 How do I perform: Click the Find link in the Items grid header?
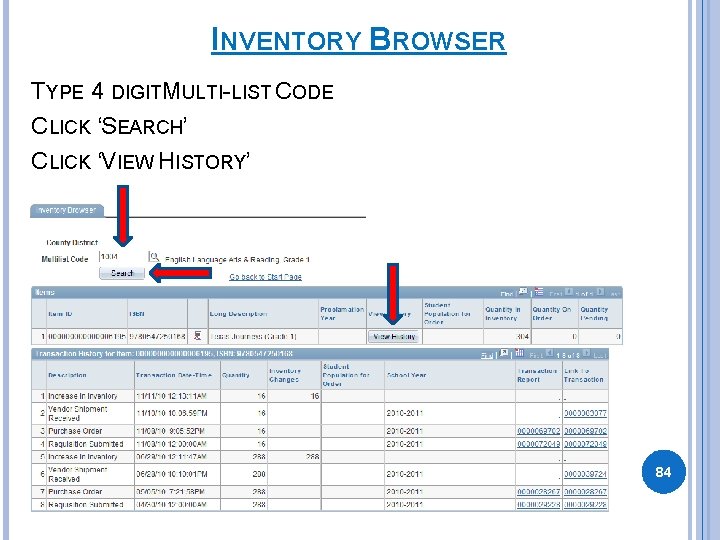click(506, 293)
